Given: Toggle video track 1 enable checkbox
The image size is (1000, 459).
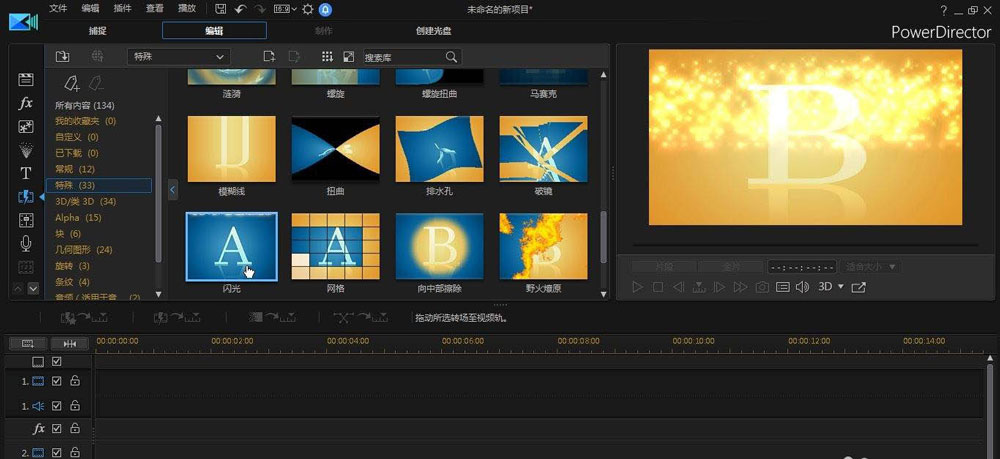Looking at the screenshot, I should pyautogui.click(x=57, y=381).
